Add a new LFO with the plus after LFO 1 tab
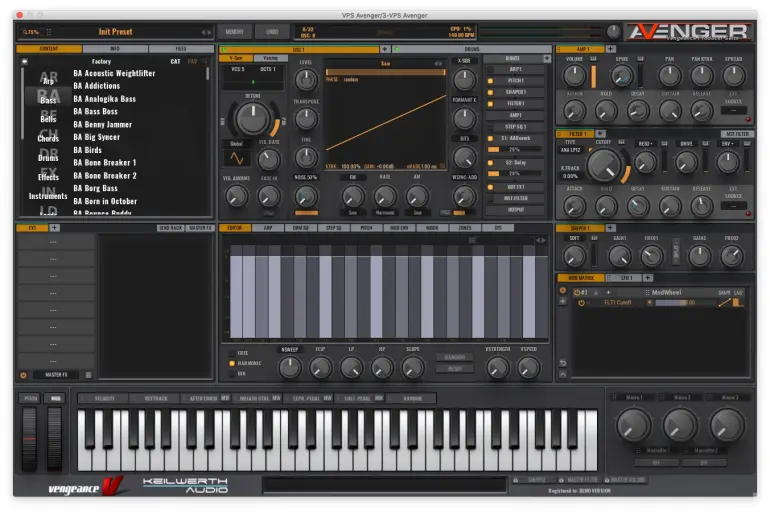 coord(648,278)
